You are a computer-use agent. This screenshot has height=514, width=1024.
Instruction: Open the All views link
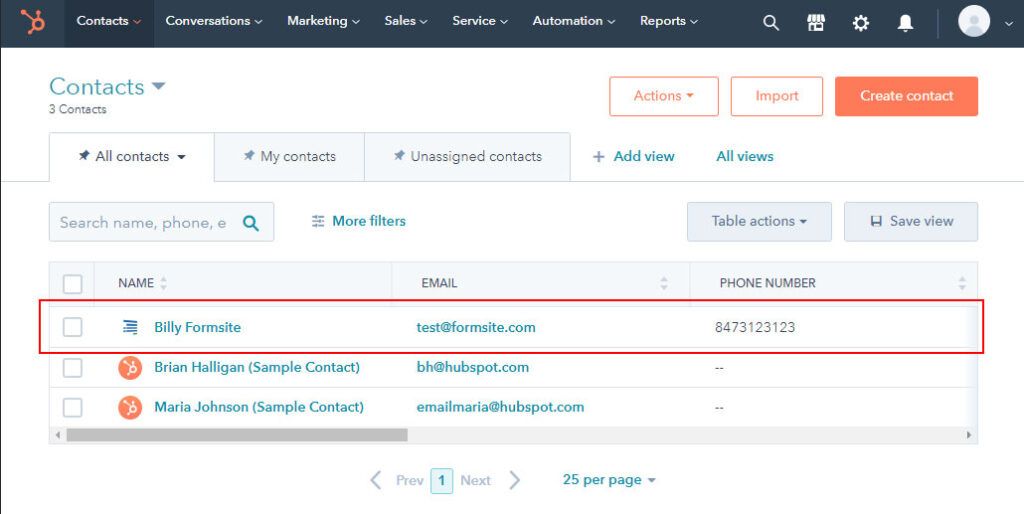[744, 157]
